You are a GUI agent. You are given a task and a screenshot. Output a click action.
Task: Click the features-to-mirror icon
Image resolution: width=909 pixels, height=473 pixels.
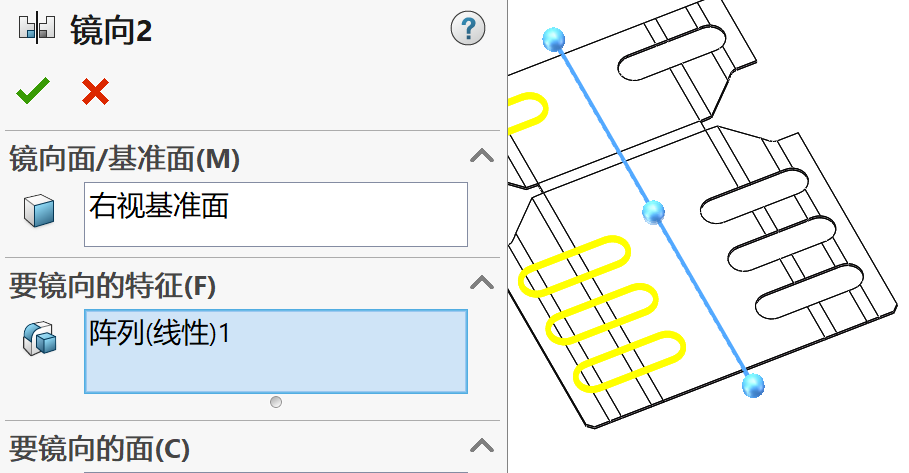point(39,338)
